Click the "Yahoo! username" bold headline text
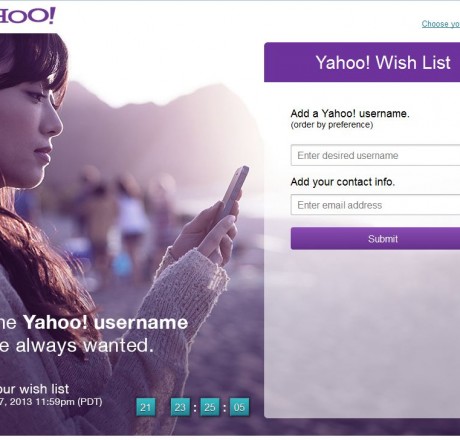The image size is (460, 440). coord(106,323)
